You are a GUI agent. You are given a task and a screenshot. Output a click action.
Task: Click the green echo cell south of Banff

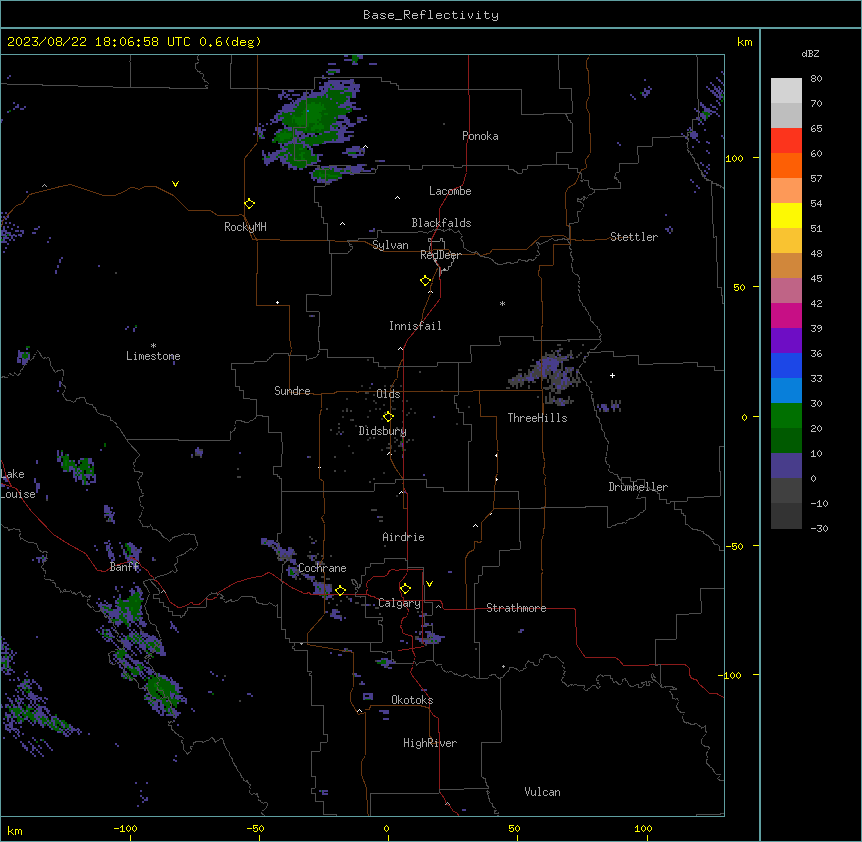[128, 606]
